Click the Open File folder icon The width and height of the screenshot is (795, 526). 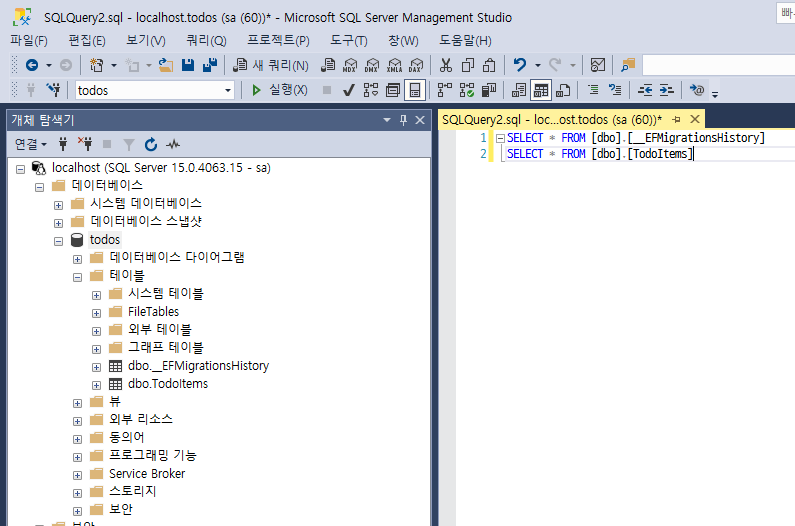pos(166,65)
